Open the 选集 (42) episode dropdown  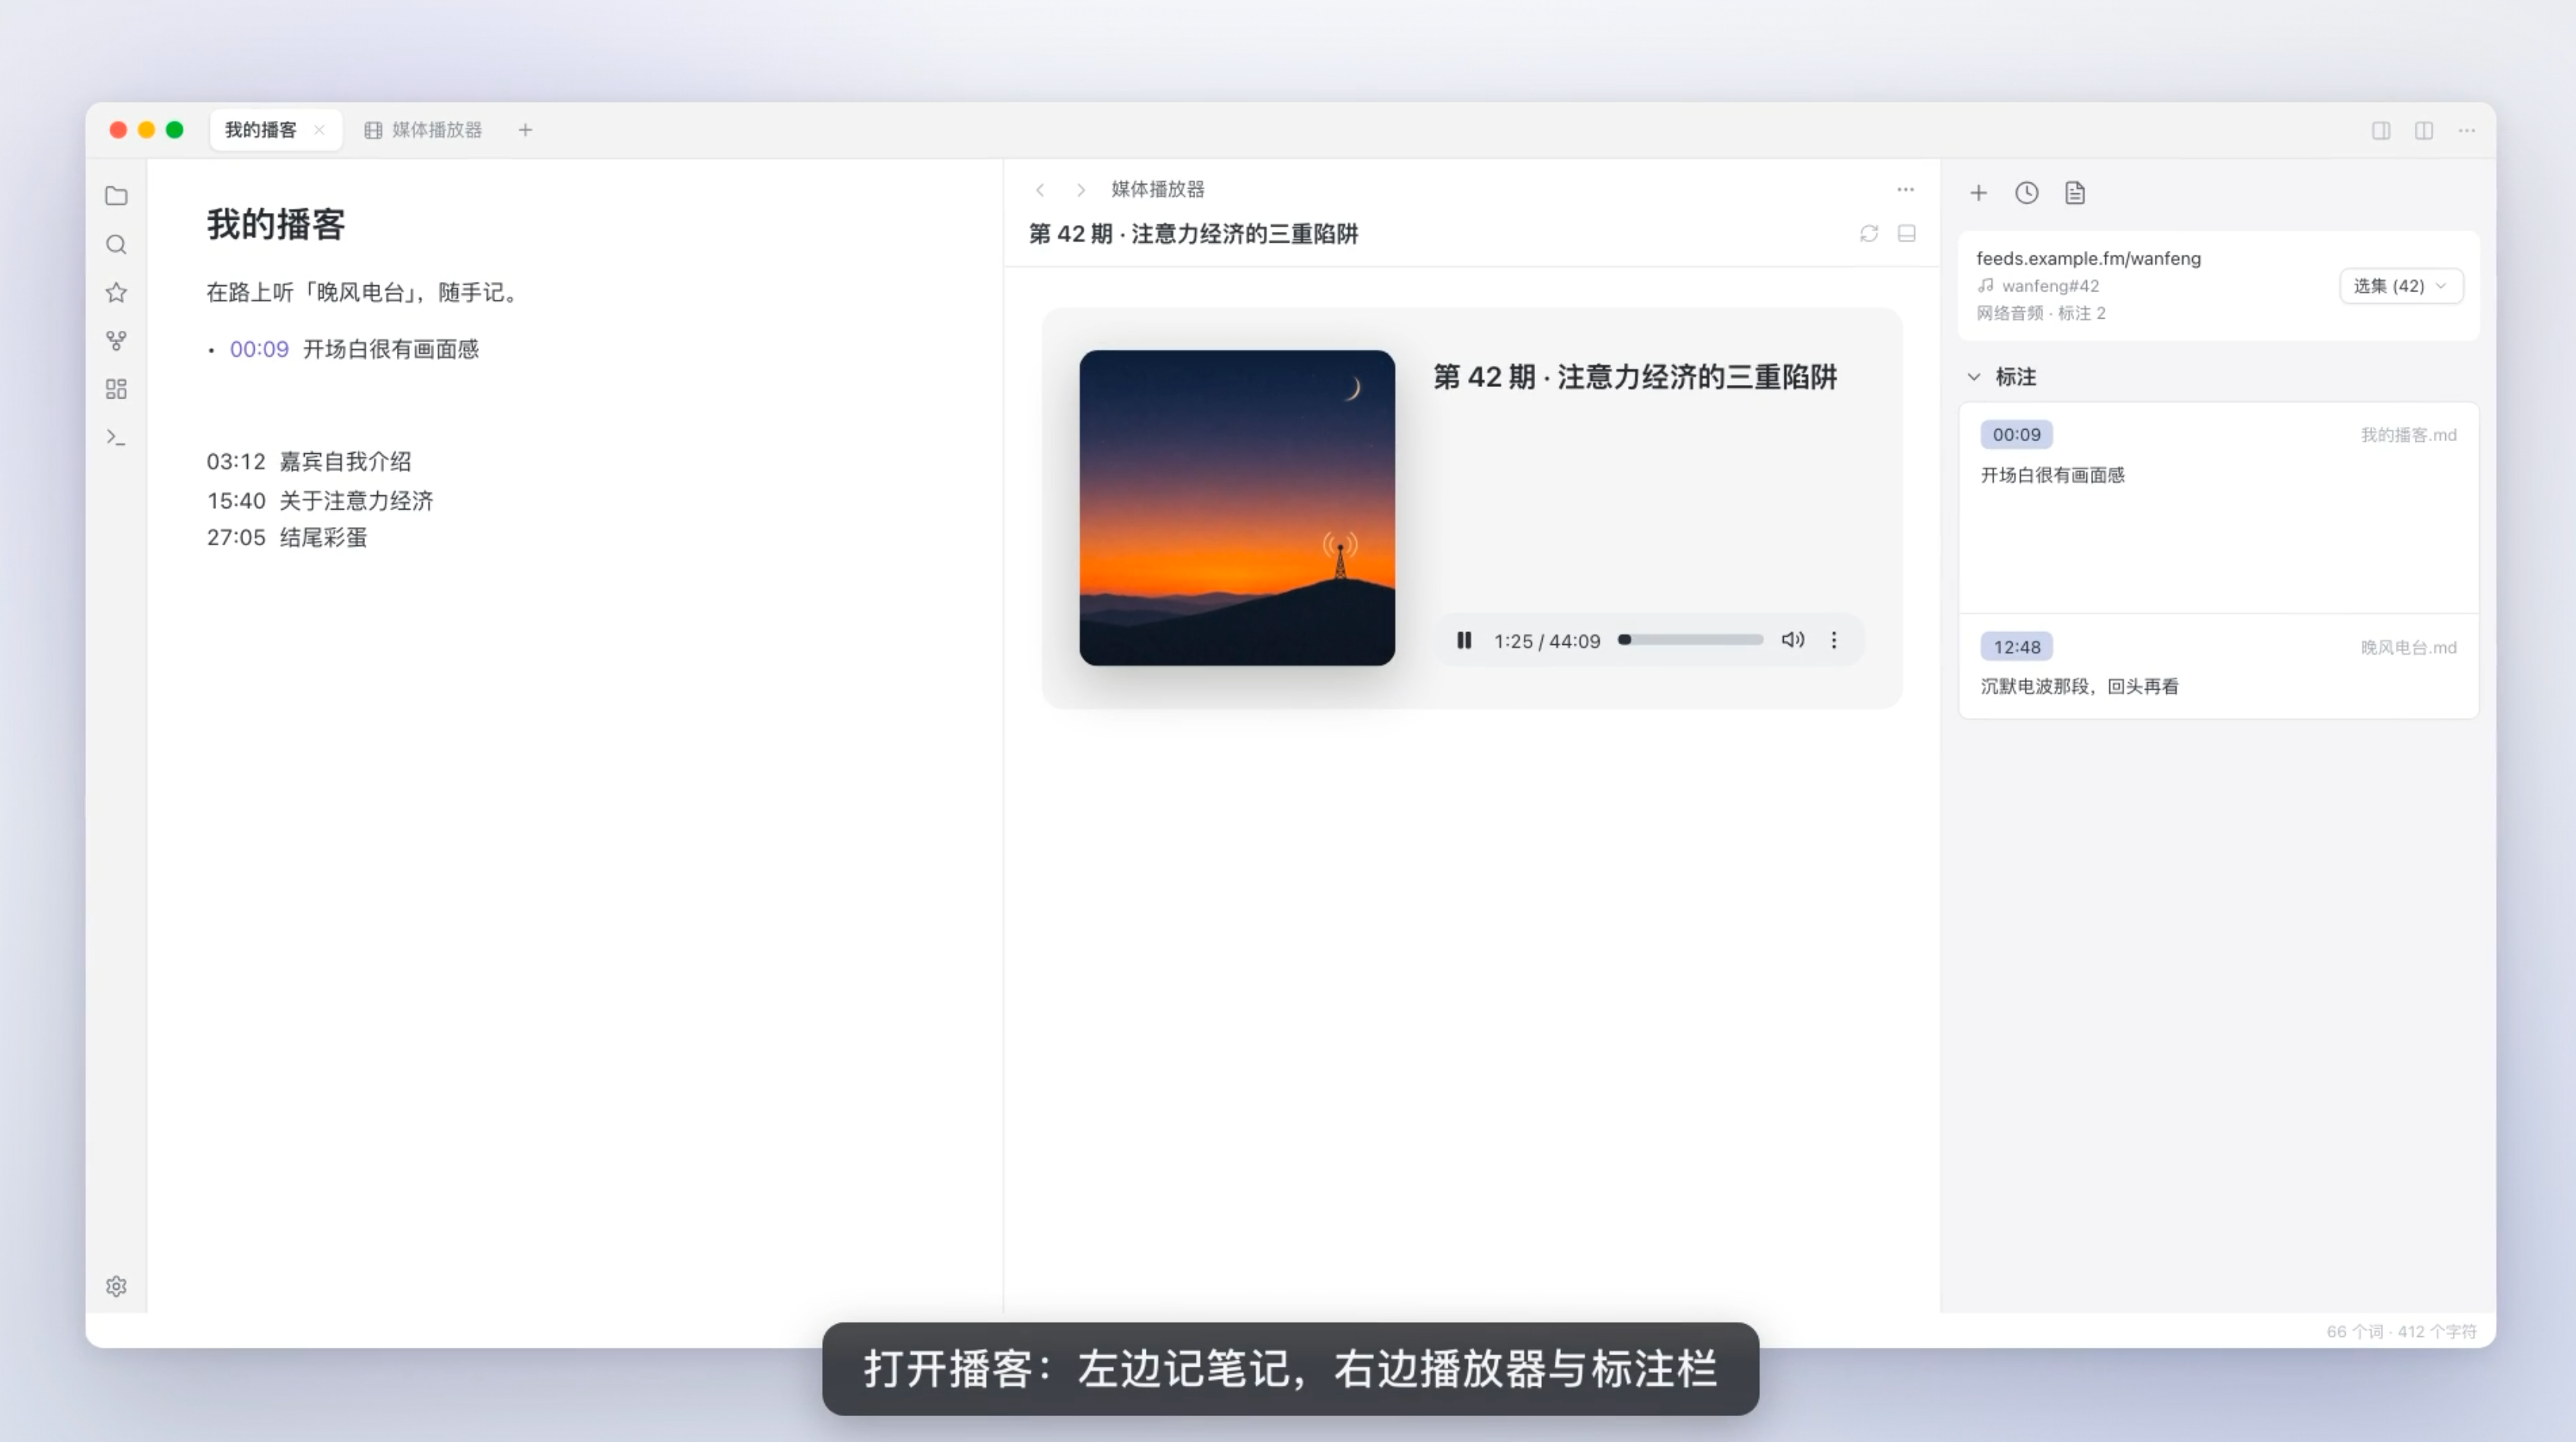[2401, 286]
